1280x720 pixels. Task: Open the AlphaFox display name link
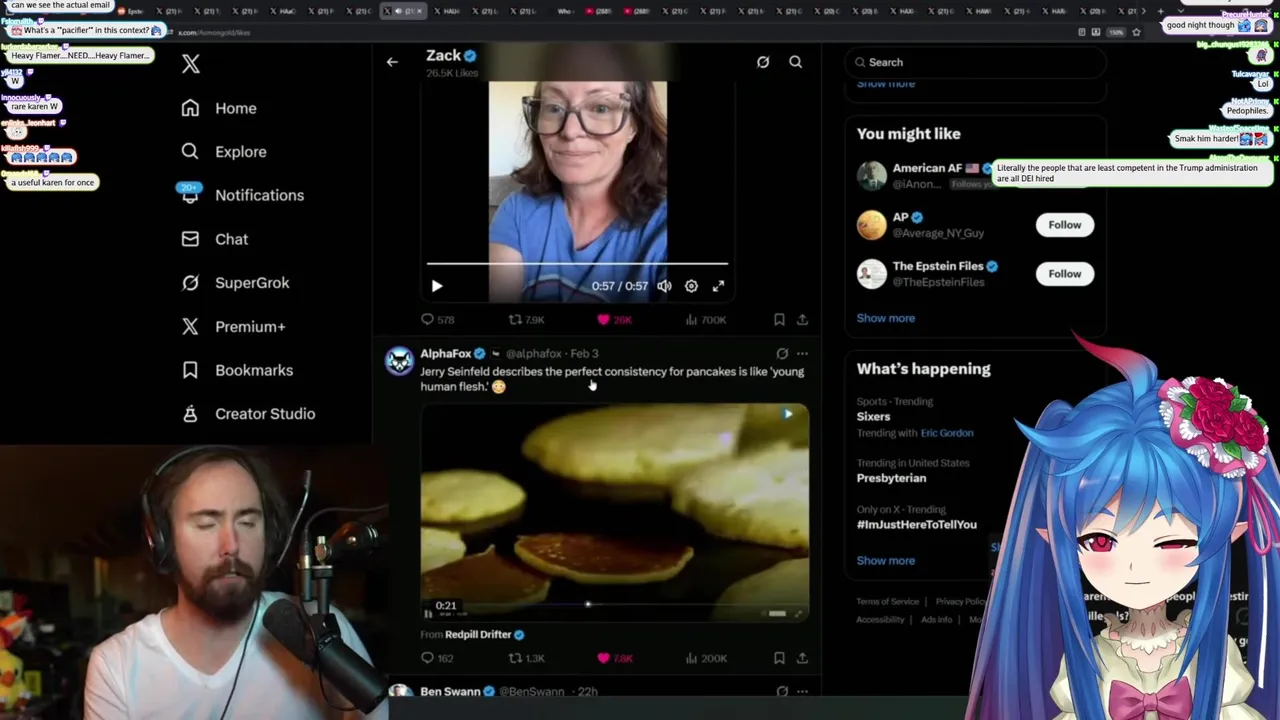click(x=445, y=354)
